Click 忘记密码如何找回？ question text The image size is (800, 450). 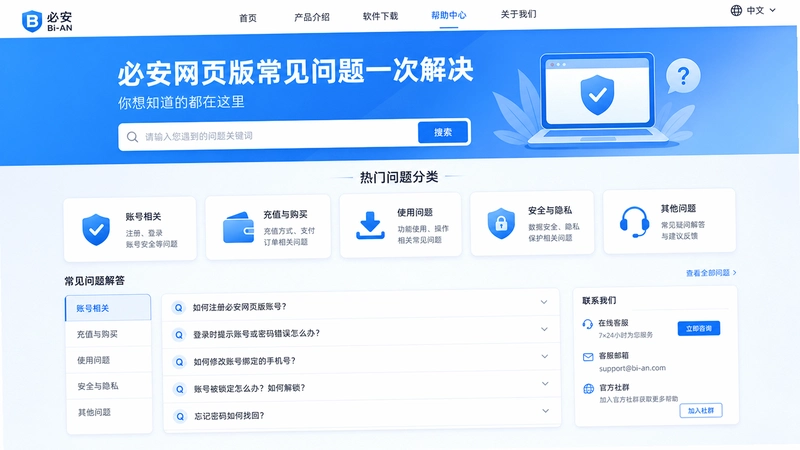pyautogui.click(x=229, y=416)
